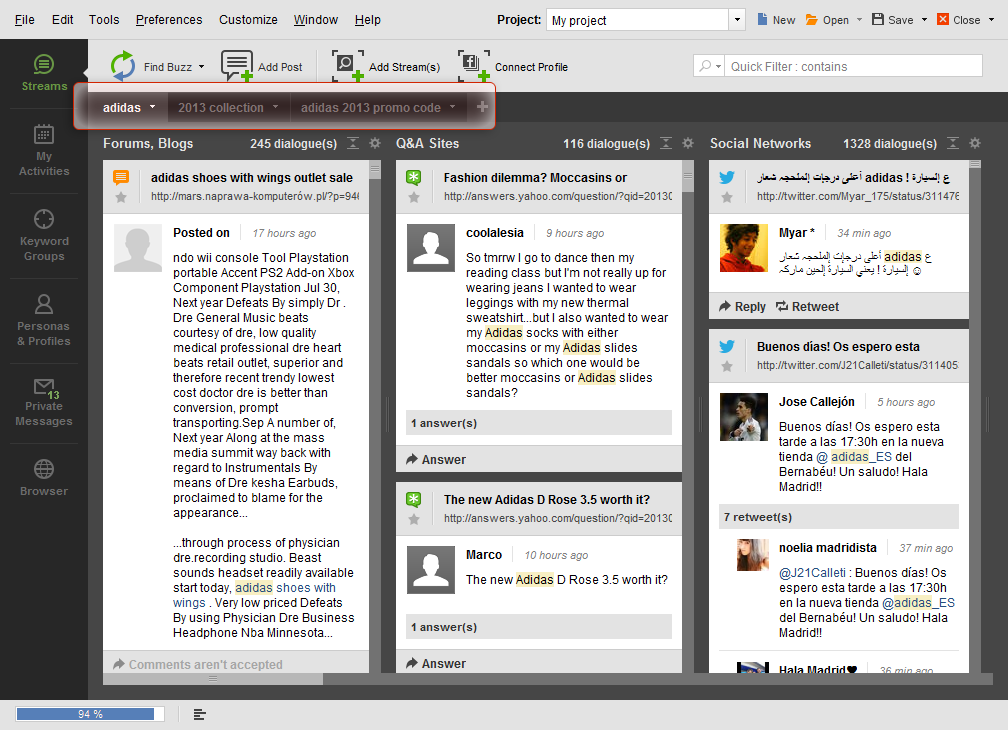
Task: Open My Activities in the sidebar
Action: coord(44,150)
